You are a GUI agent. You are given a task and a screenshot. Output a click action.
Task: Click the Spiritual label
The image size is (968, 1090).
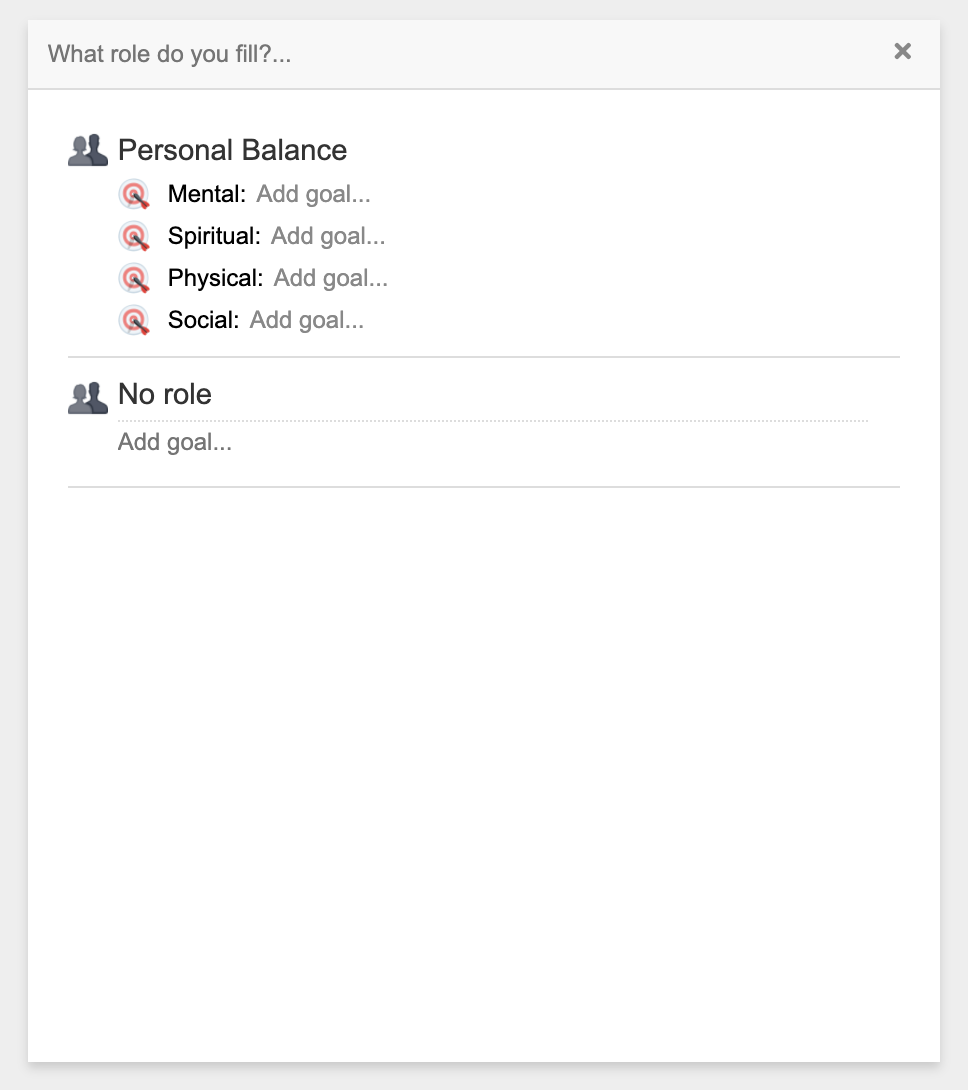[x=214, y=236]
